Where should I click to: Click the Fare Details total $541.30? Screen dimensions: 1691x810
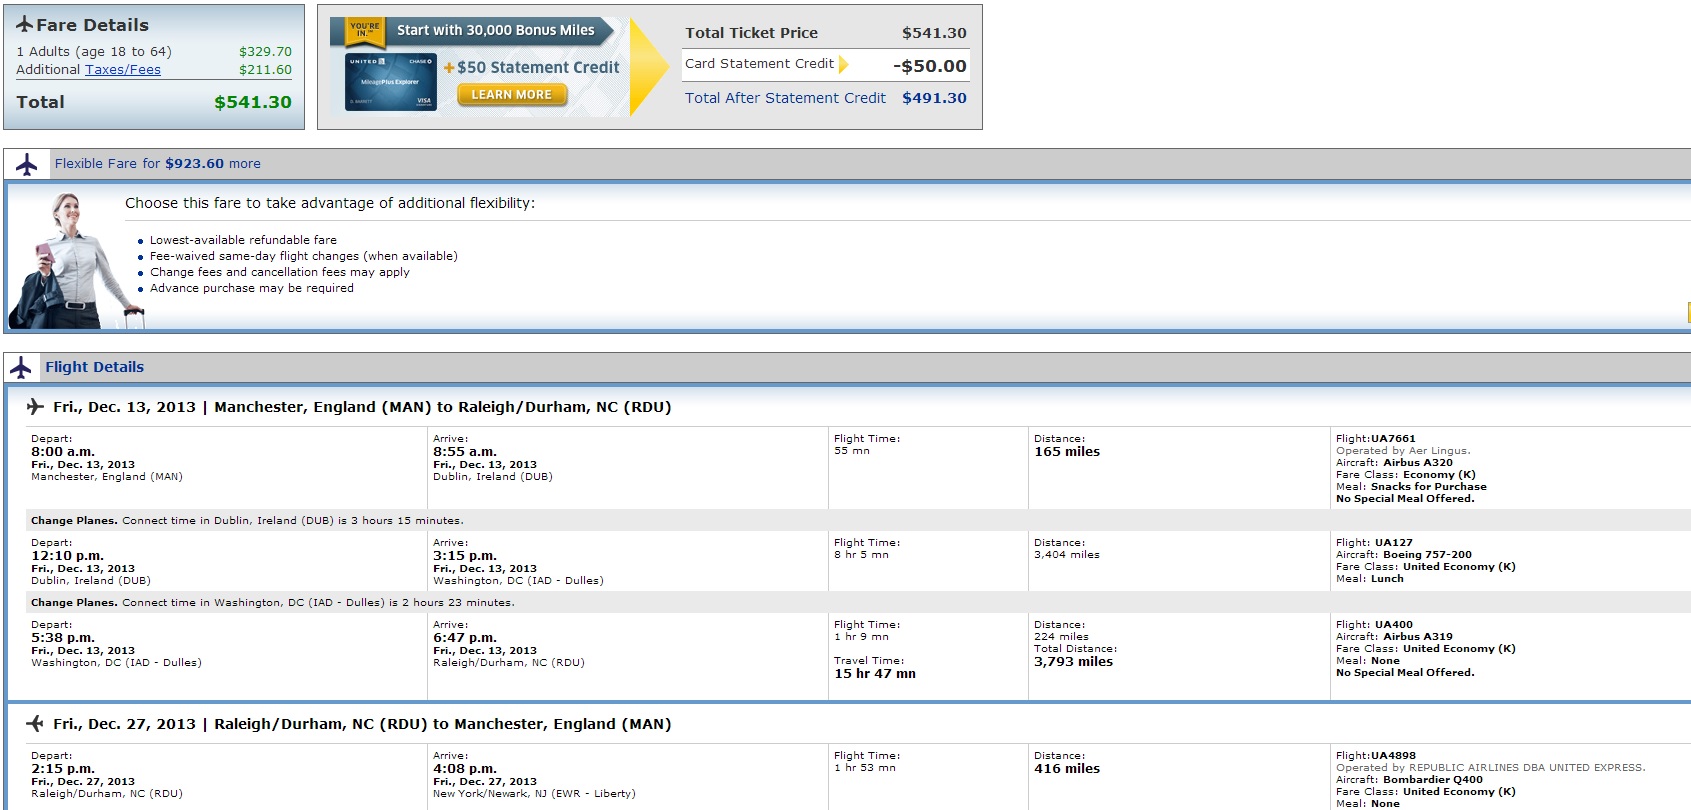tap(253, 102)
